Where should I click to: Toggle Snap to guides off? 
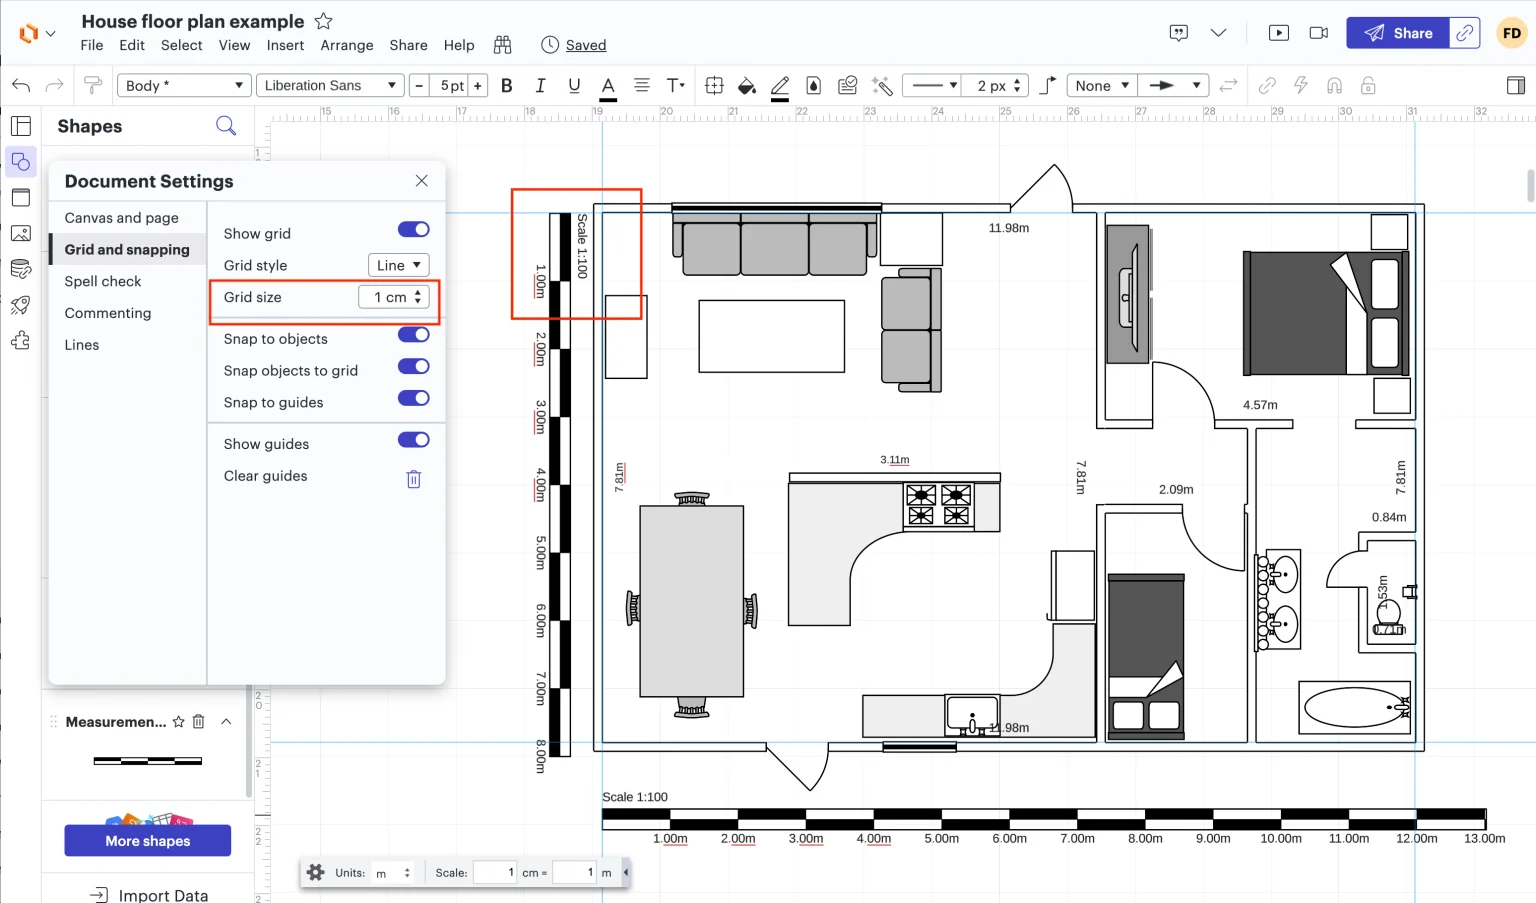414,399
